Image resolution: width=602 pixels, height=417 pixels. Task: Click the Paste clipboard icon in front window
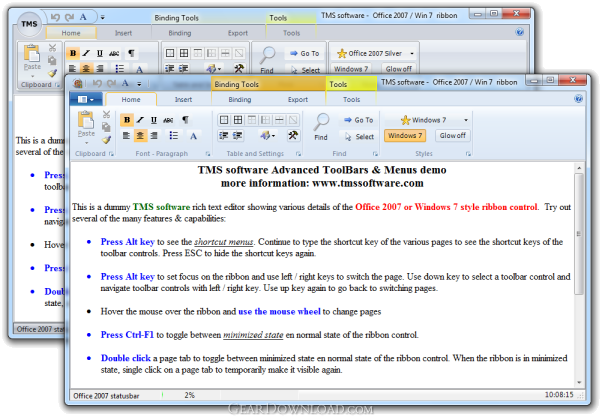[86, 119]
